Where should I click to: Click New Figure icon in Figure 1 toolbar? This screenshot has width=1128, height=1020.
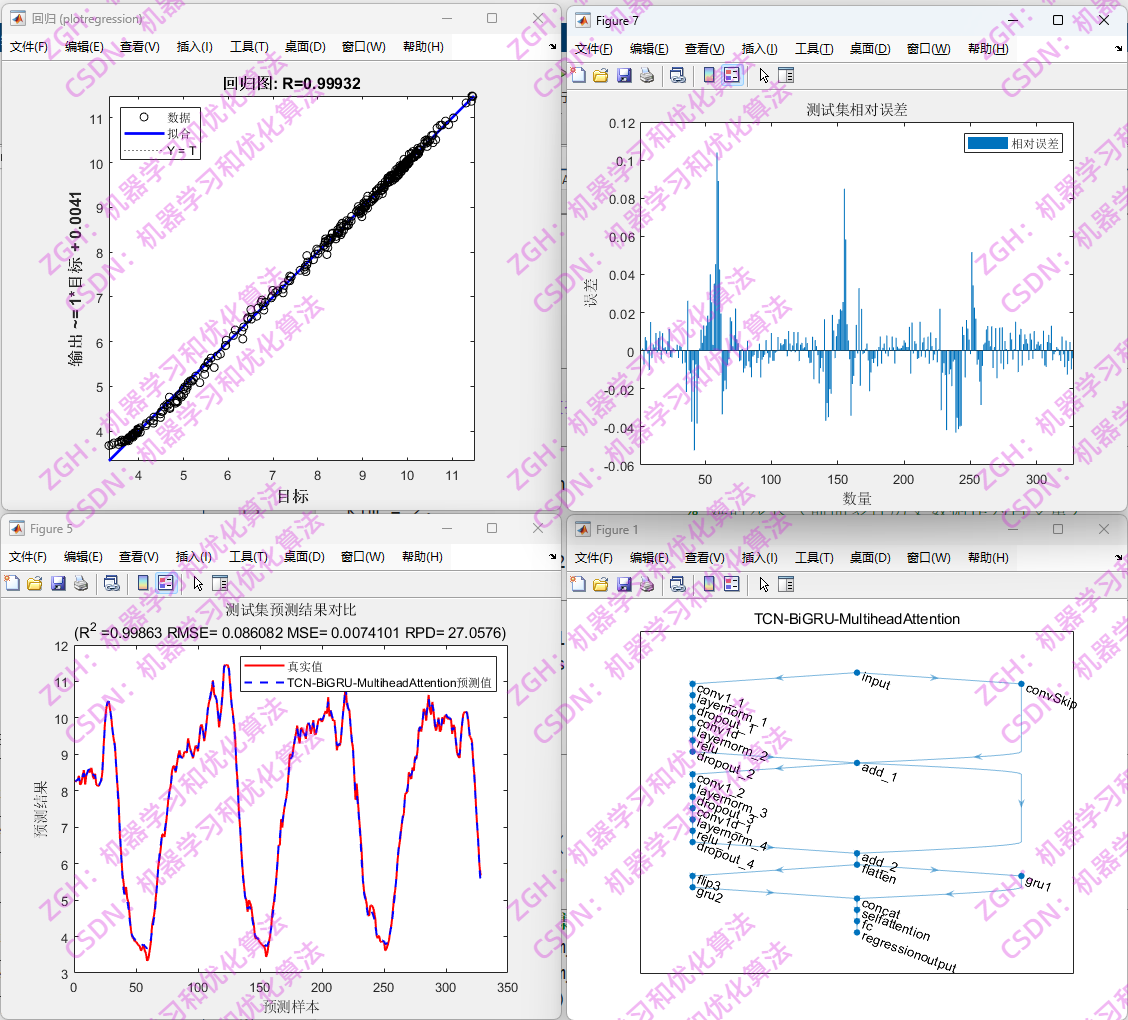click(x=578, y=584)
